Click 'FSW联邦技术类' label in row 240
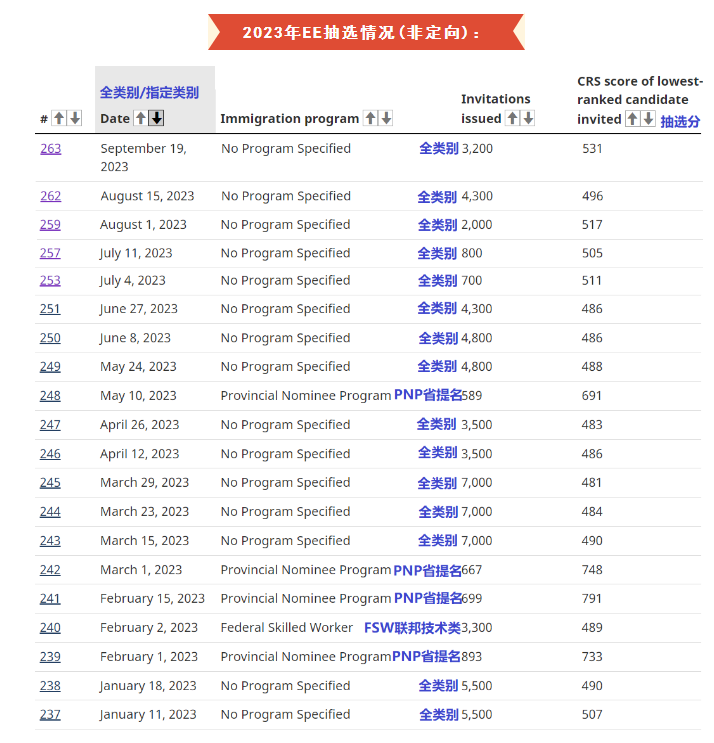714x743 pixels. click(x=412, y=628)
